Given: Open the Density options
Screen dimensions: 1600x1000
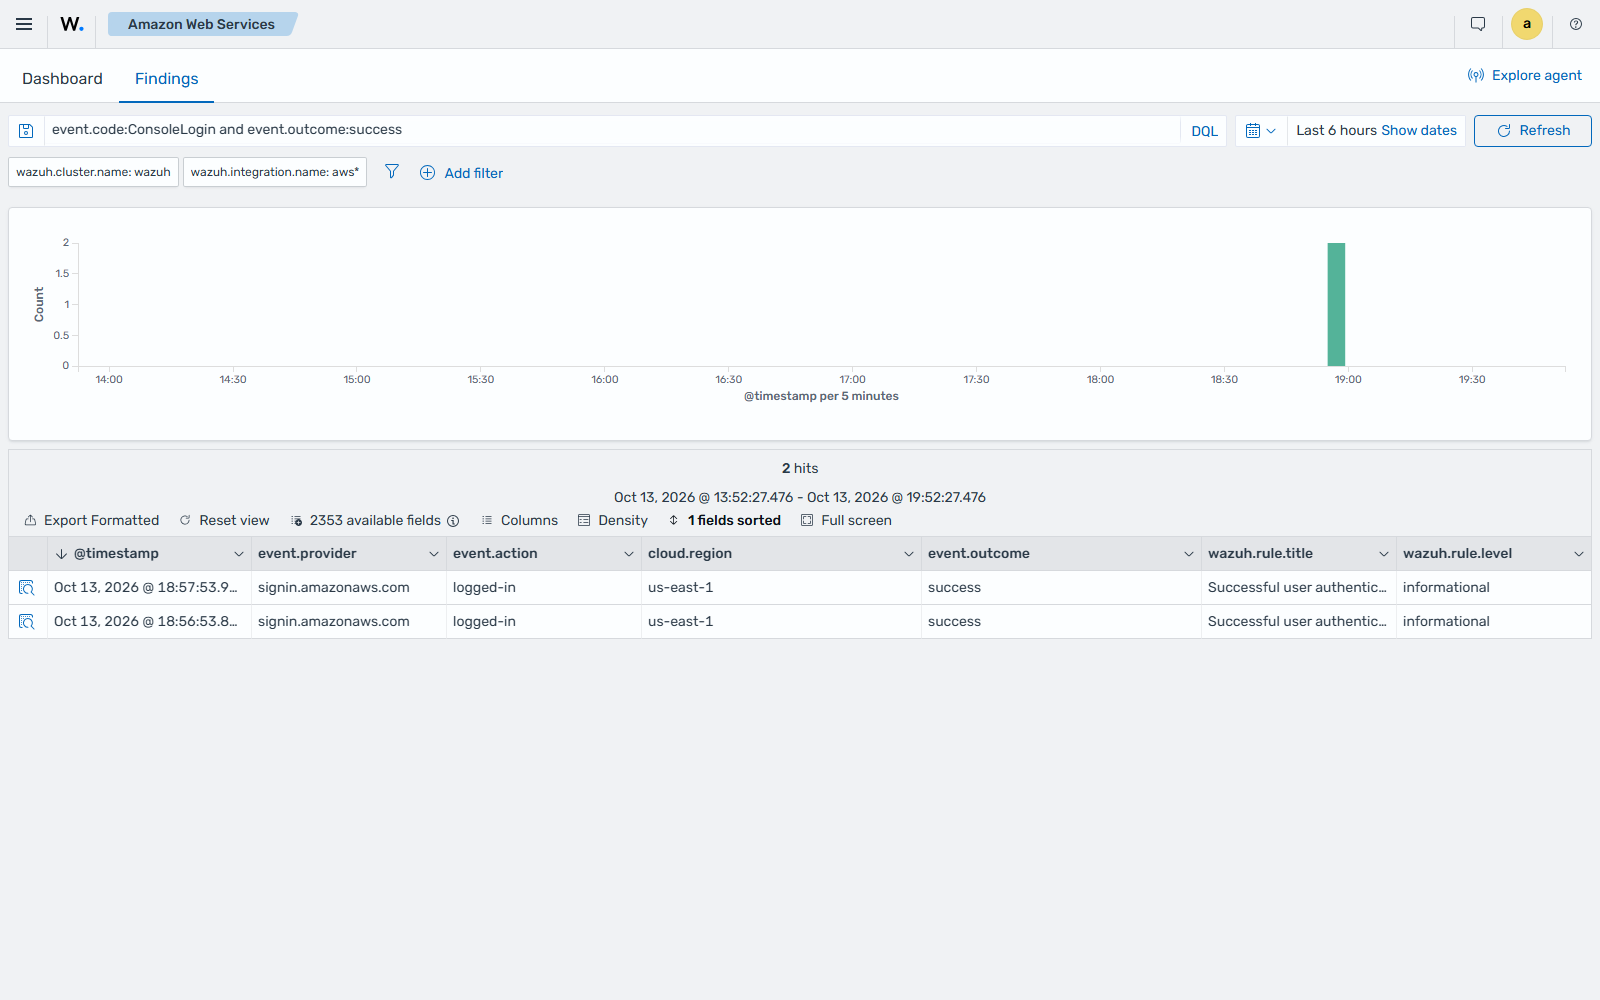Looking at the screenshot, I should coord(612,520).
